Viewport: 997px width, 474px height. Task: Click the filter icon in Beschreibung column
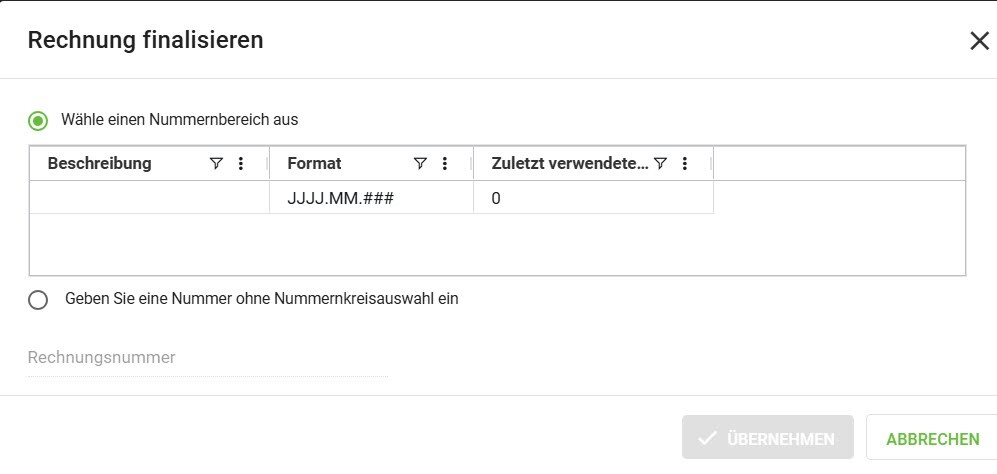(216, 164)
